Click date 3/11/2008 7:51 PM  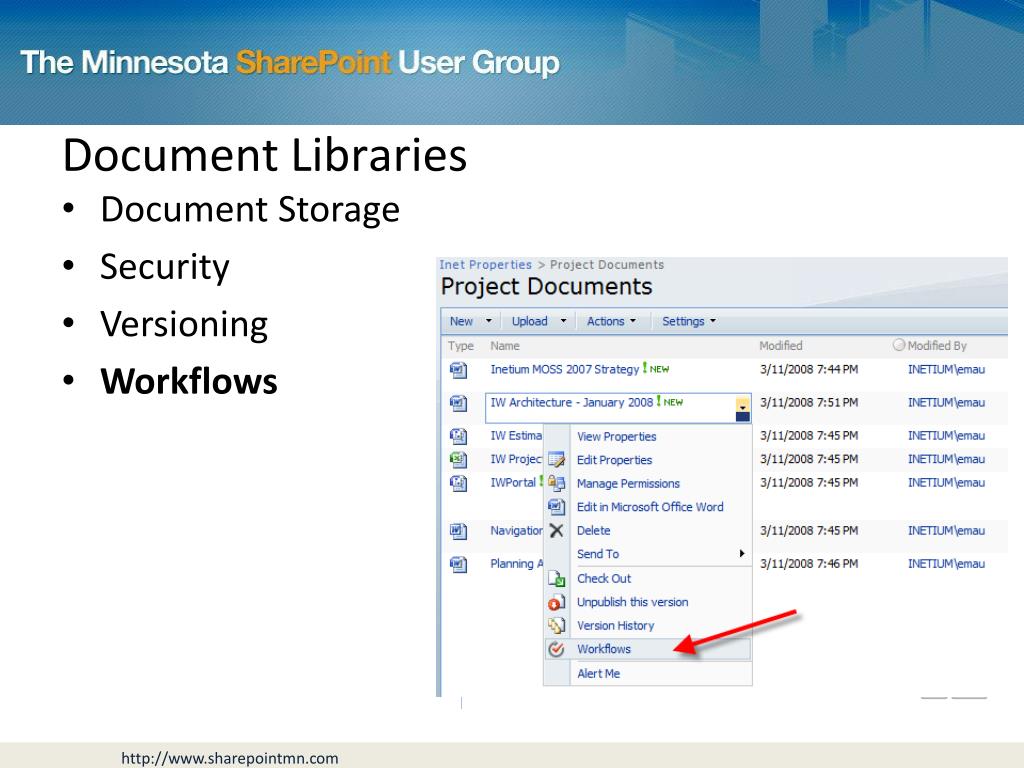tap(808, 403)
